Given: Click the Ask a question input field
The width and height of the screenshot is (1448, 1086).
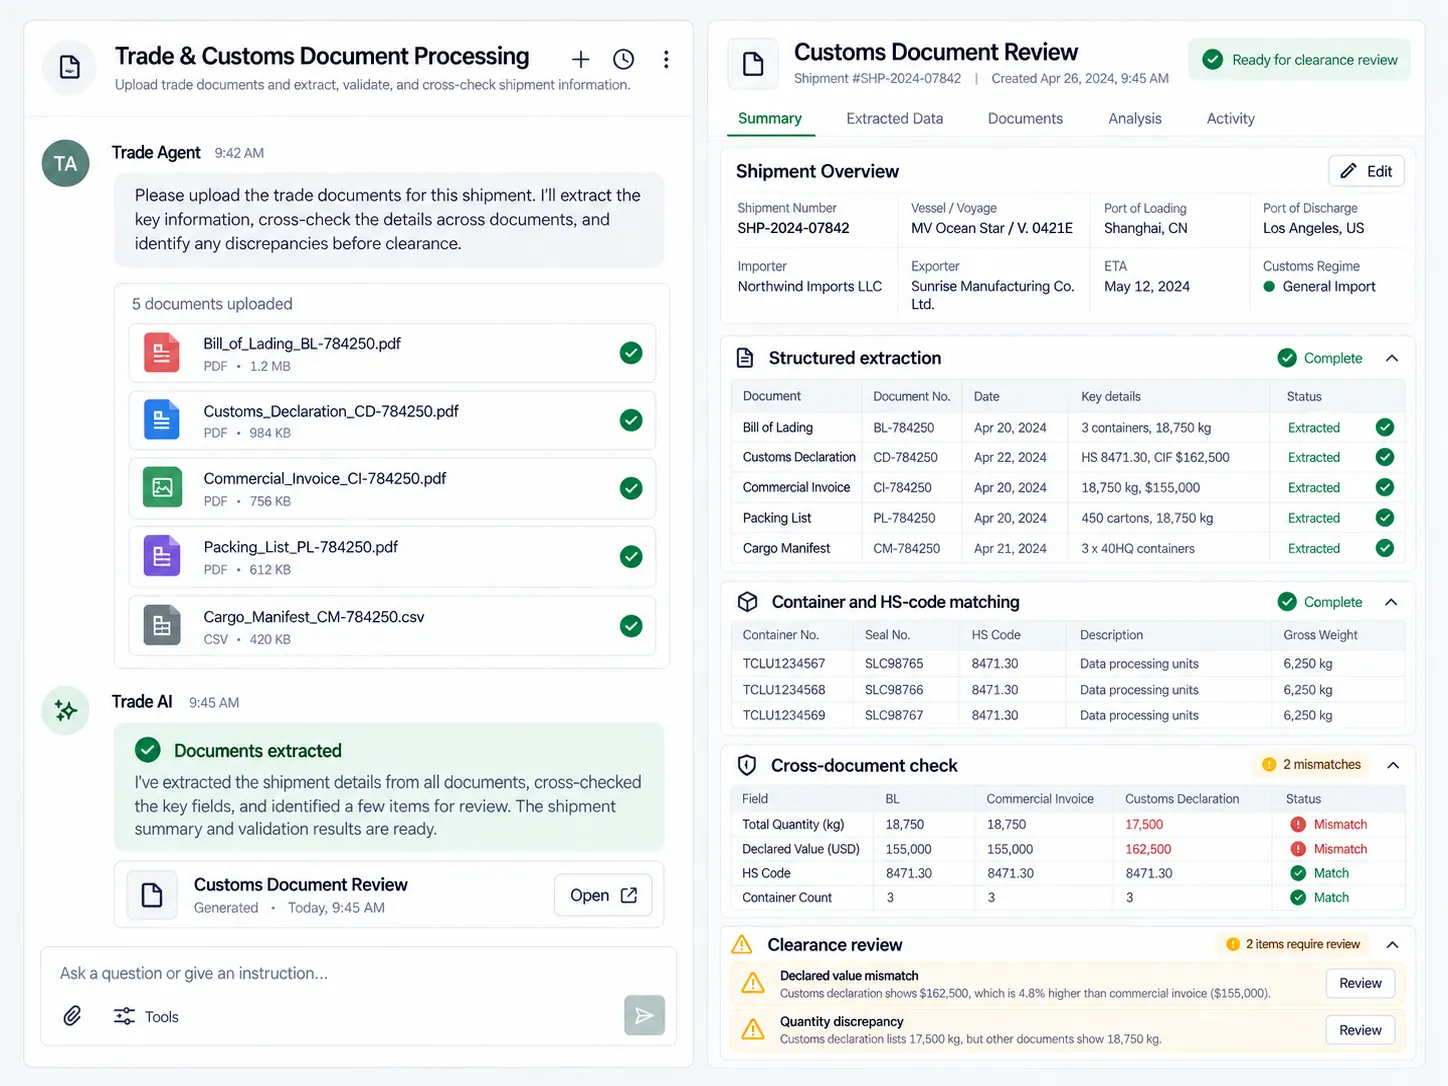Looking at the screenshot, I should pyautogui.click(x=358, y=973).
